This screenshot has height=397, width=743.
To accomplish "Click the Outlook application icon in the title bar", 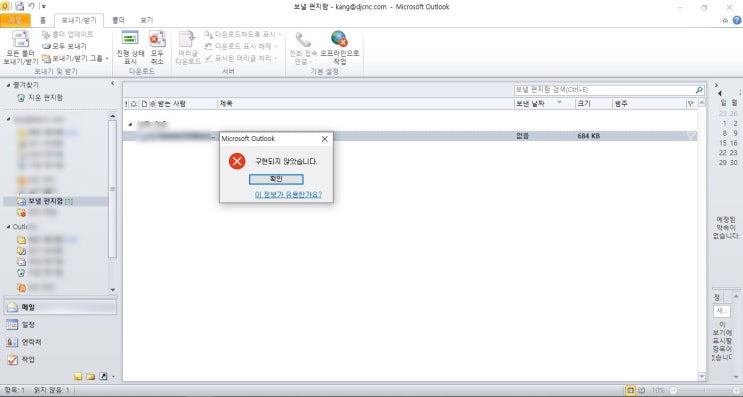I will 5,6.
